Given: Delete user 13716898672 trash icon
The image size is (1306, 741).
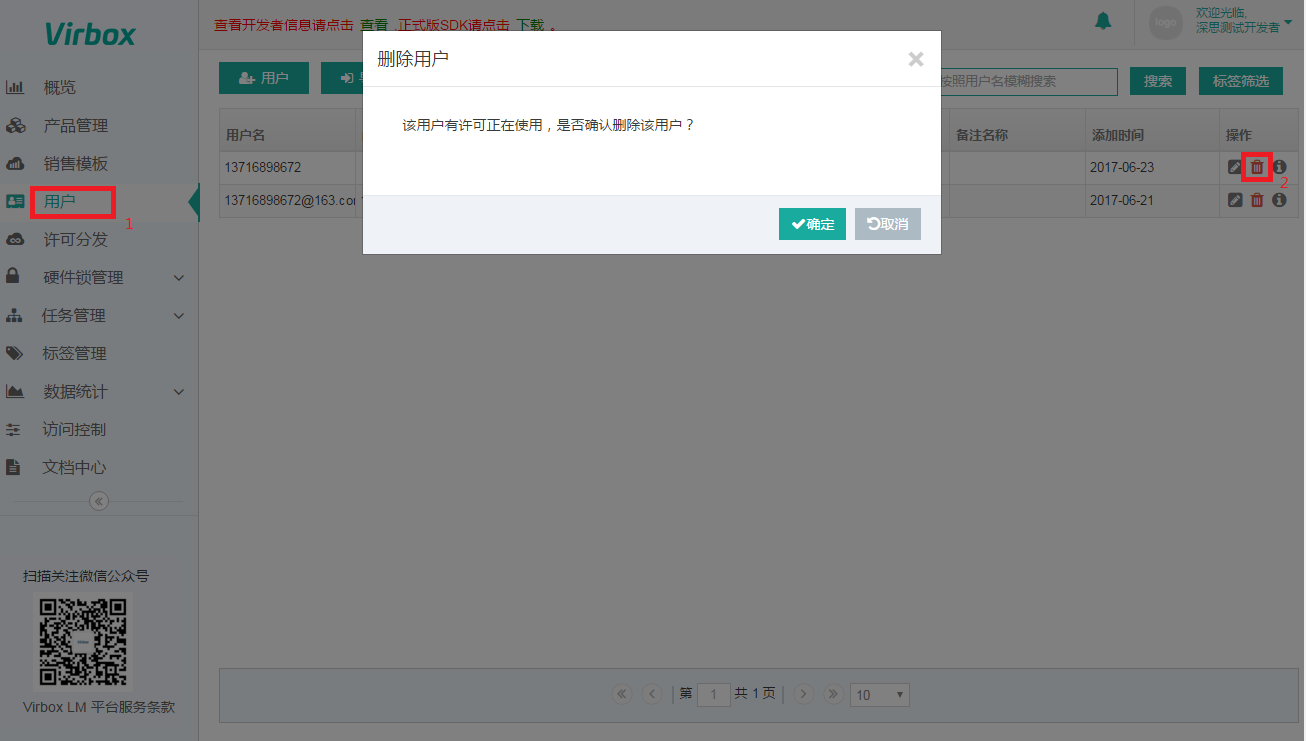Looking at the screenshot, I should (x=1257, y=167).
